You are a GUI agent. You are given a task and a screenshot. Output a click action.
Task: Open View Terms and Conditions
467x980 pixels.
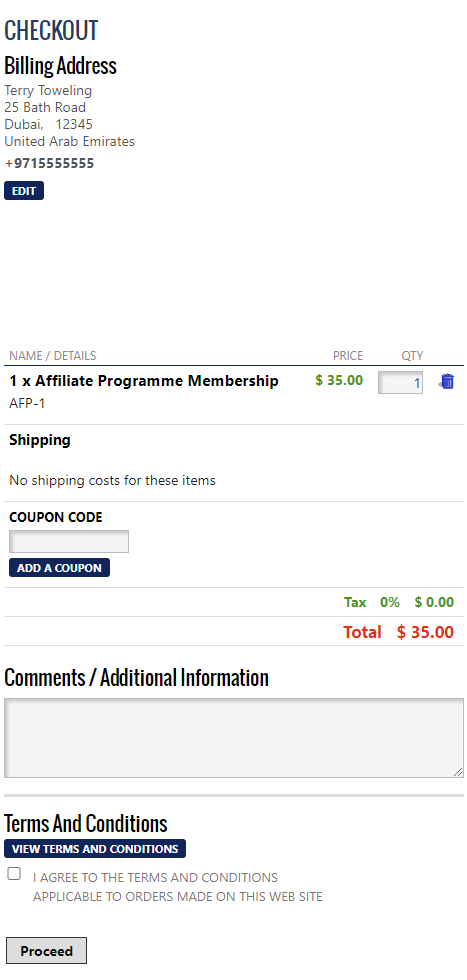coord(95,849)
